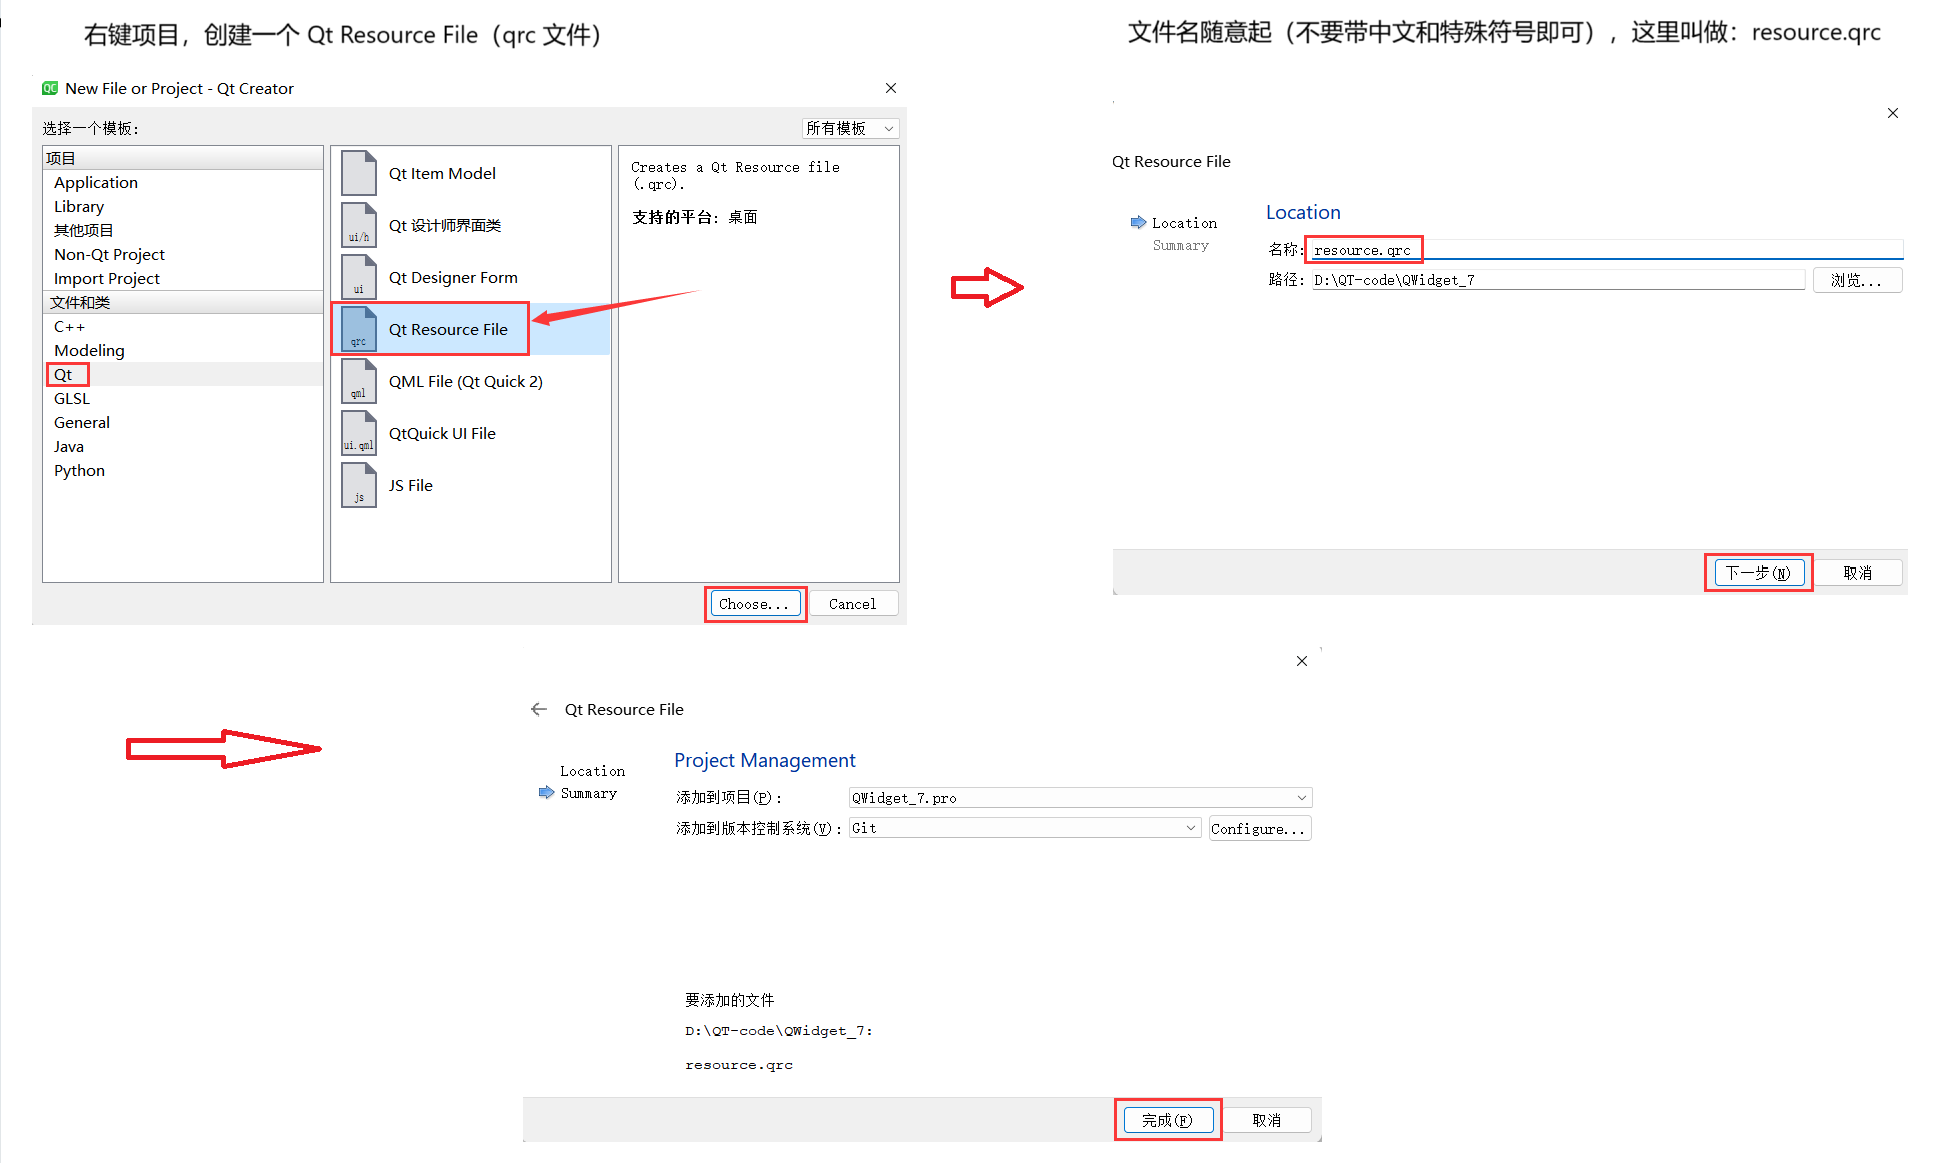
Task: Select the Qt Designer Form ui icon
Action: point(358,277)
